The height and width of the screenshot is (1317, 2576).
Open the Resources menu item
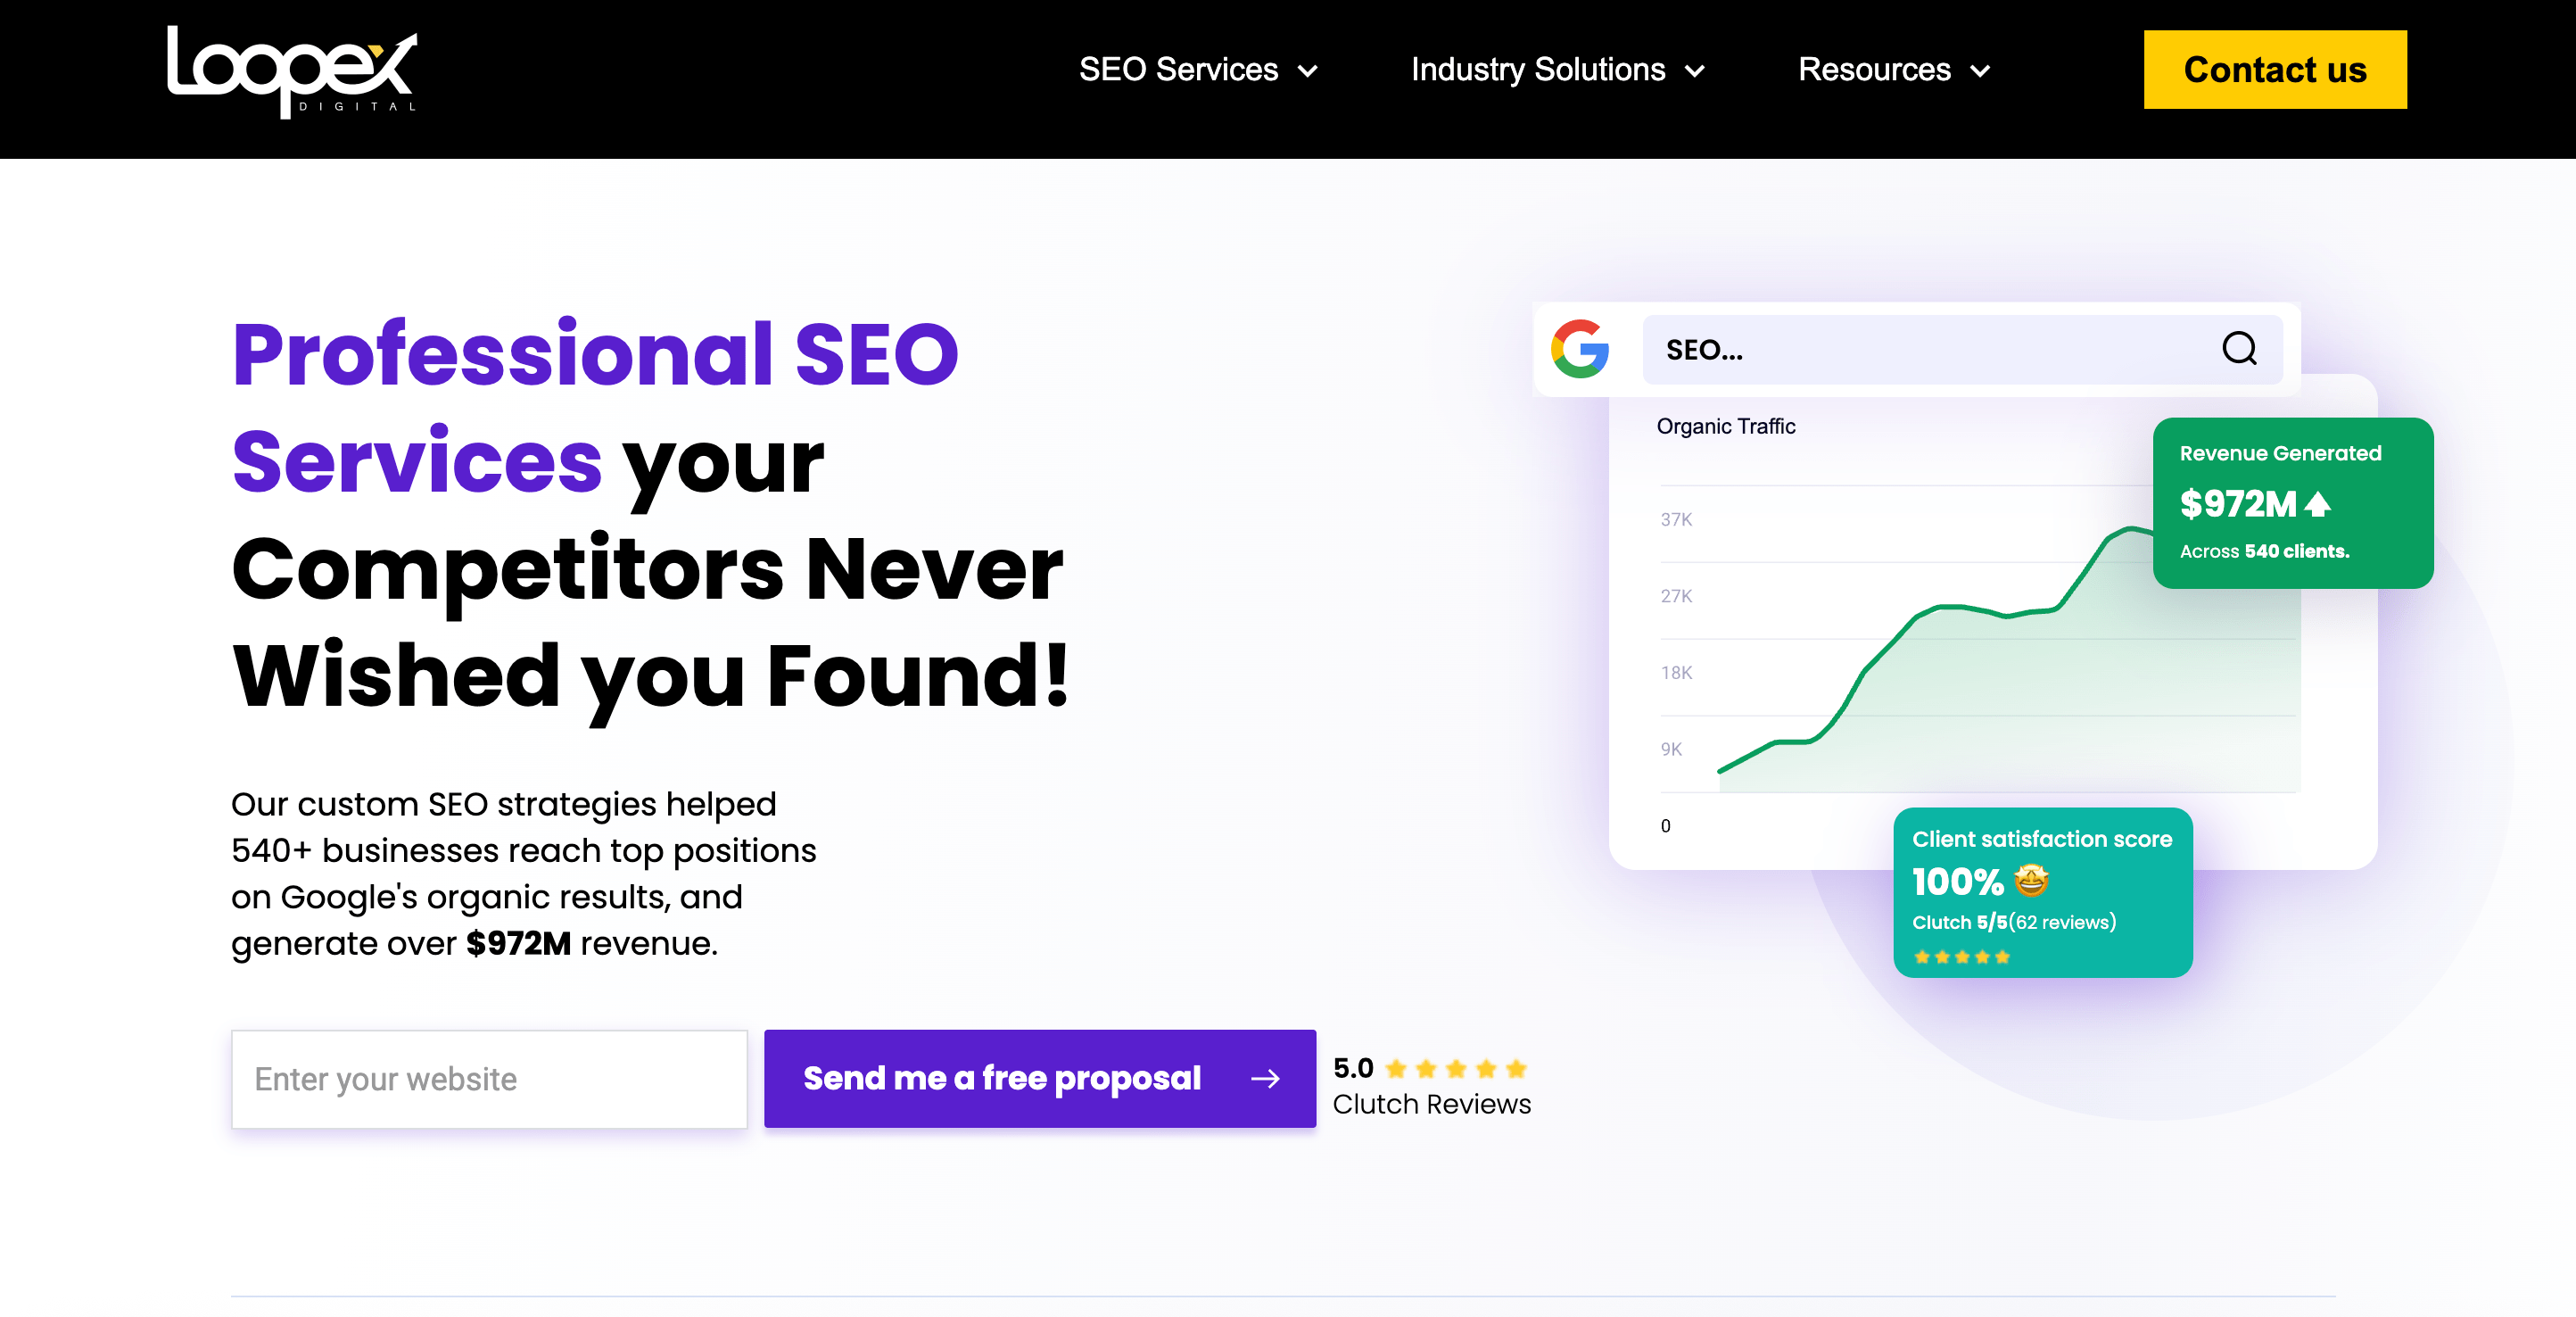point(1874,70)
